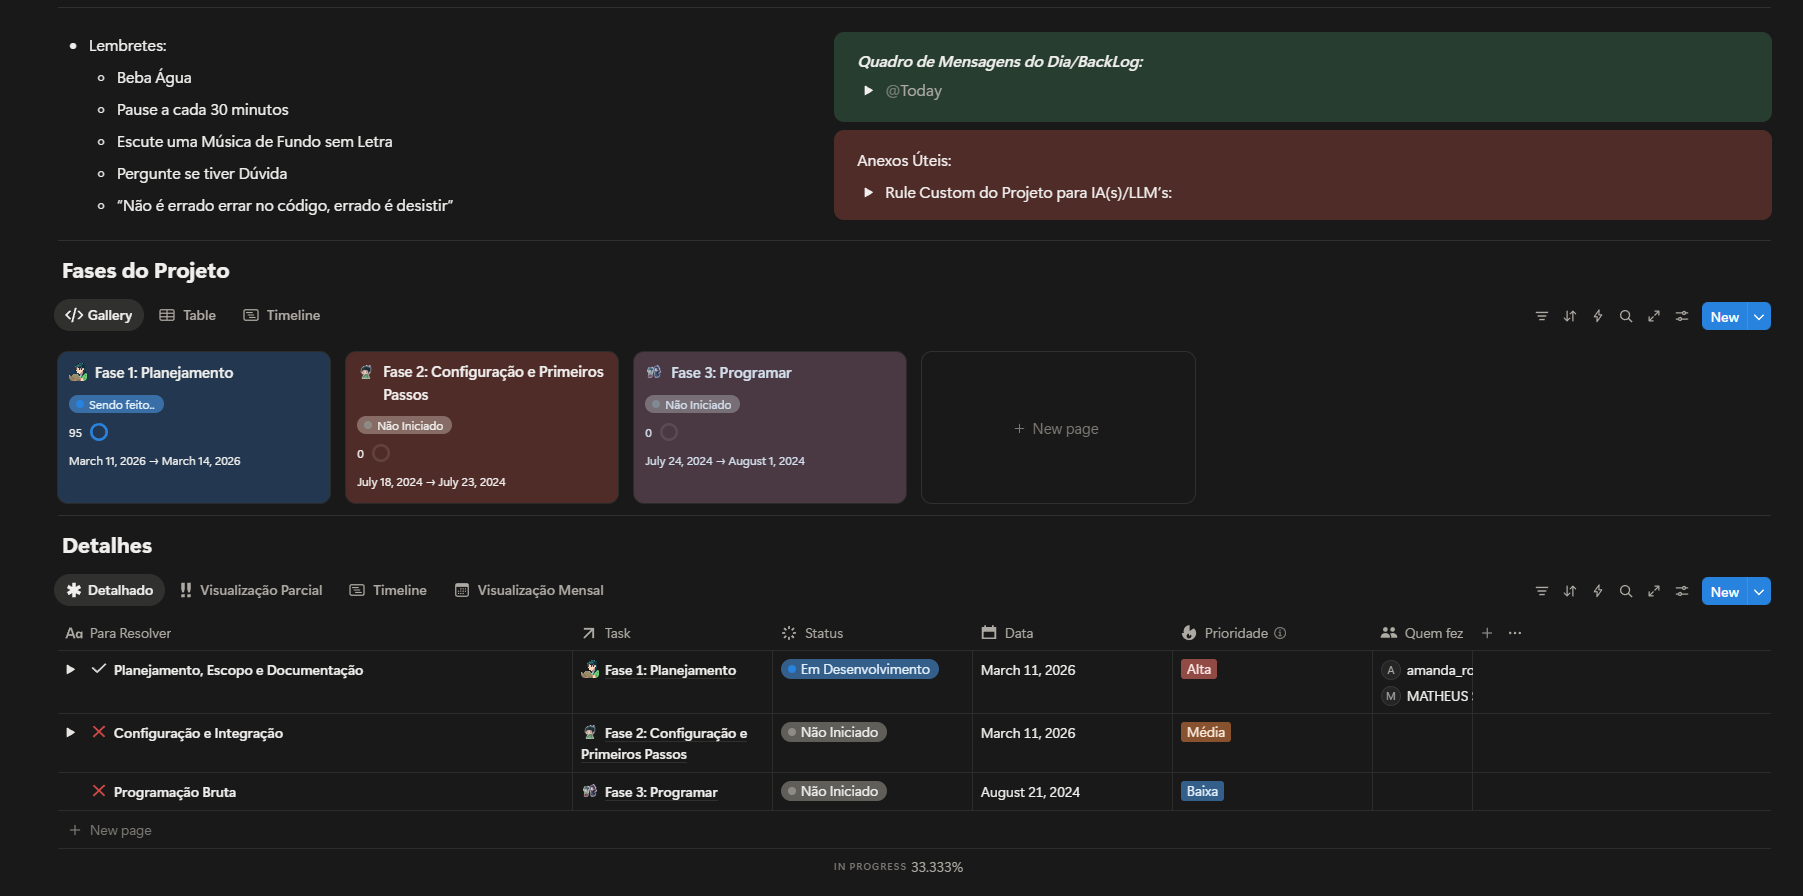Image resolution: width=1803 pixels, height=896 pixels.
Task: Click Prioridade column info icon
Action: (x=1280, y=633)
